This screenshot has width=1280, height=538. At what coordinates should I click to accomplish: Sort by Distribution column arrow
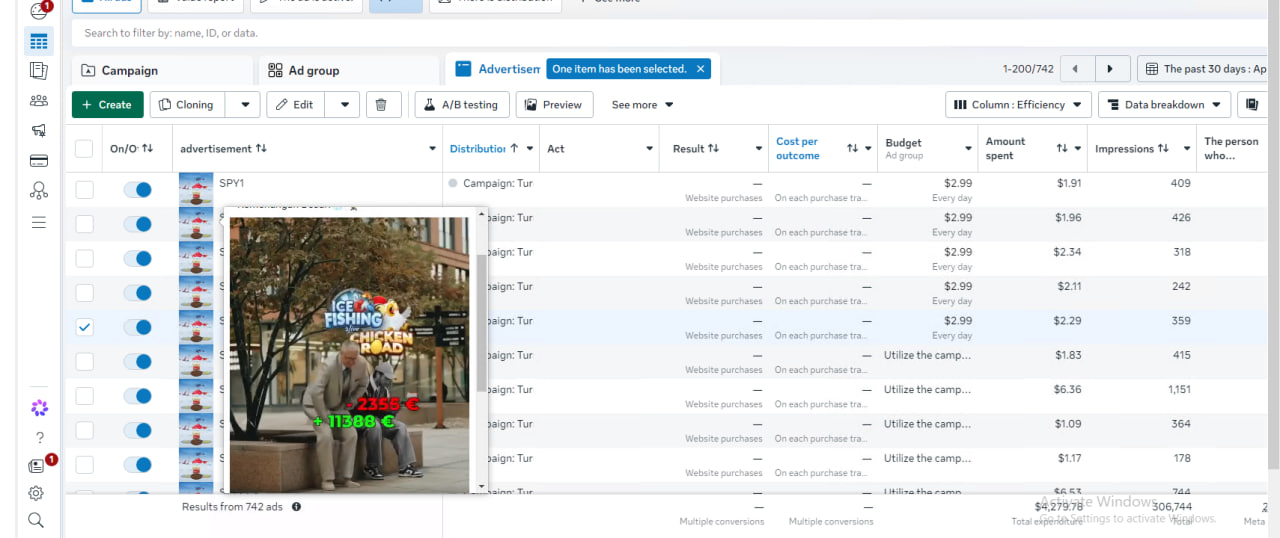(514, 148)
